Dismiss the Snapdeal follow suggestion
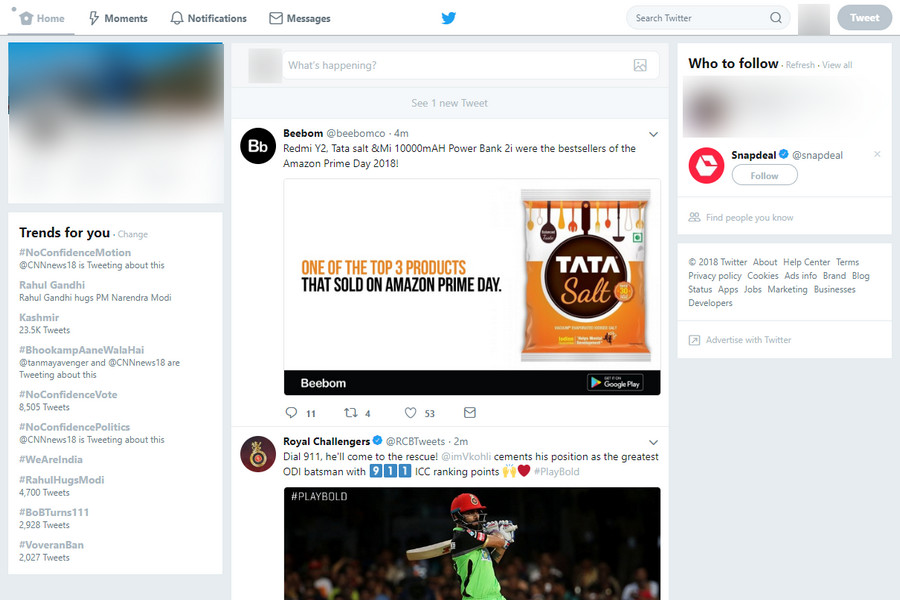This screenshot has width=900, height=600. [x=877, y=154]
